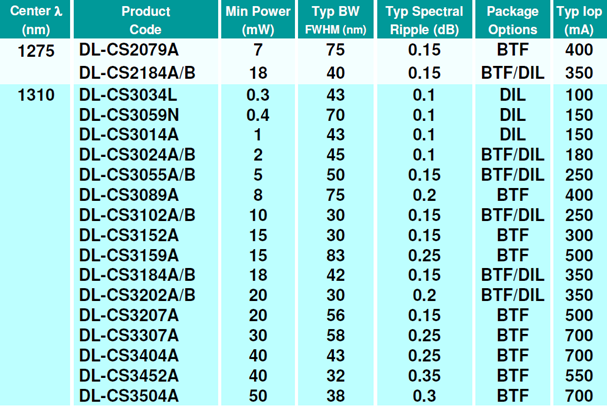This screenshot has width=607, height=406.
Task: Select the 1310 center wavelength cell
Action: (36, 95)
